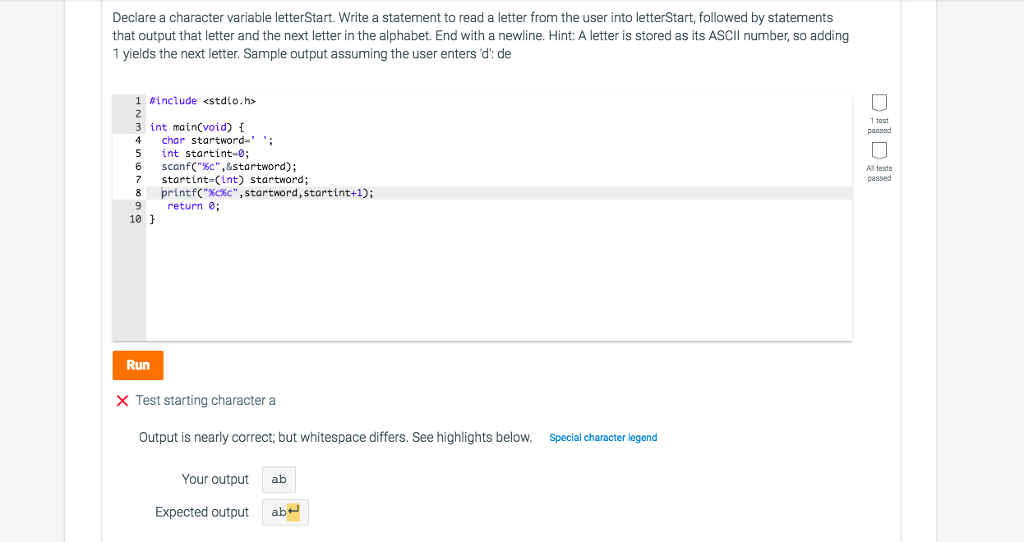Image resolution: width=1024 pixels, height=542 pixels.
Task: Click on the 'return 0;' line
Action: coord(193,206)
